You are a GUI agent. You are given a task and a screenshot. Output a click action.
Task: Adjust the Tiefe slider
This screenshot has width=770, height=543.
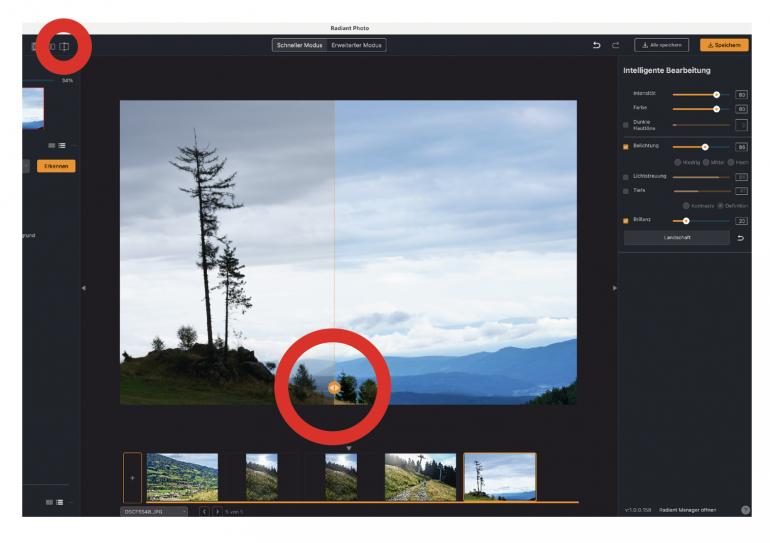point(701,191)
